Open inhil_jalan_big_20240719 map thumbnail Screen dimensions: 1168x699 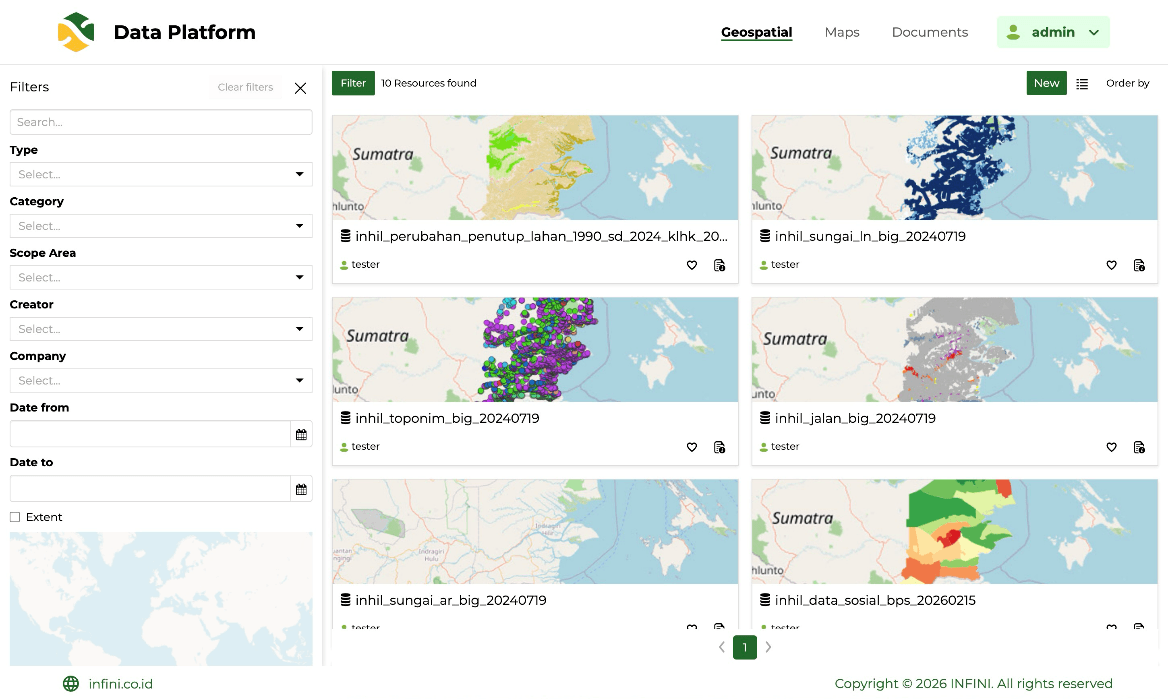pyautogui.click(x=954, y=350)
